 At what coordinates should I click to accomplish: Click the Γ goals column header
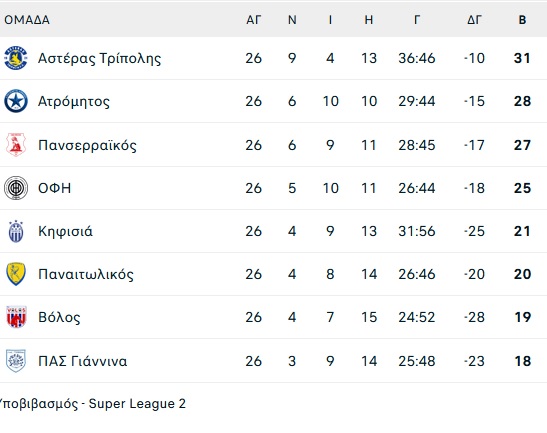(417, 20)
